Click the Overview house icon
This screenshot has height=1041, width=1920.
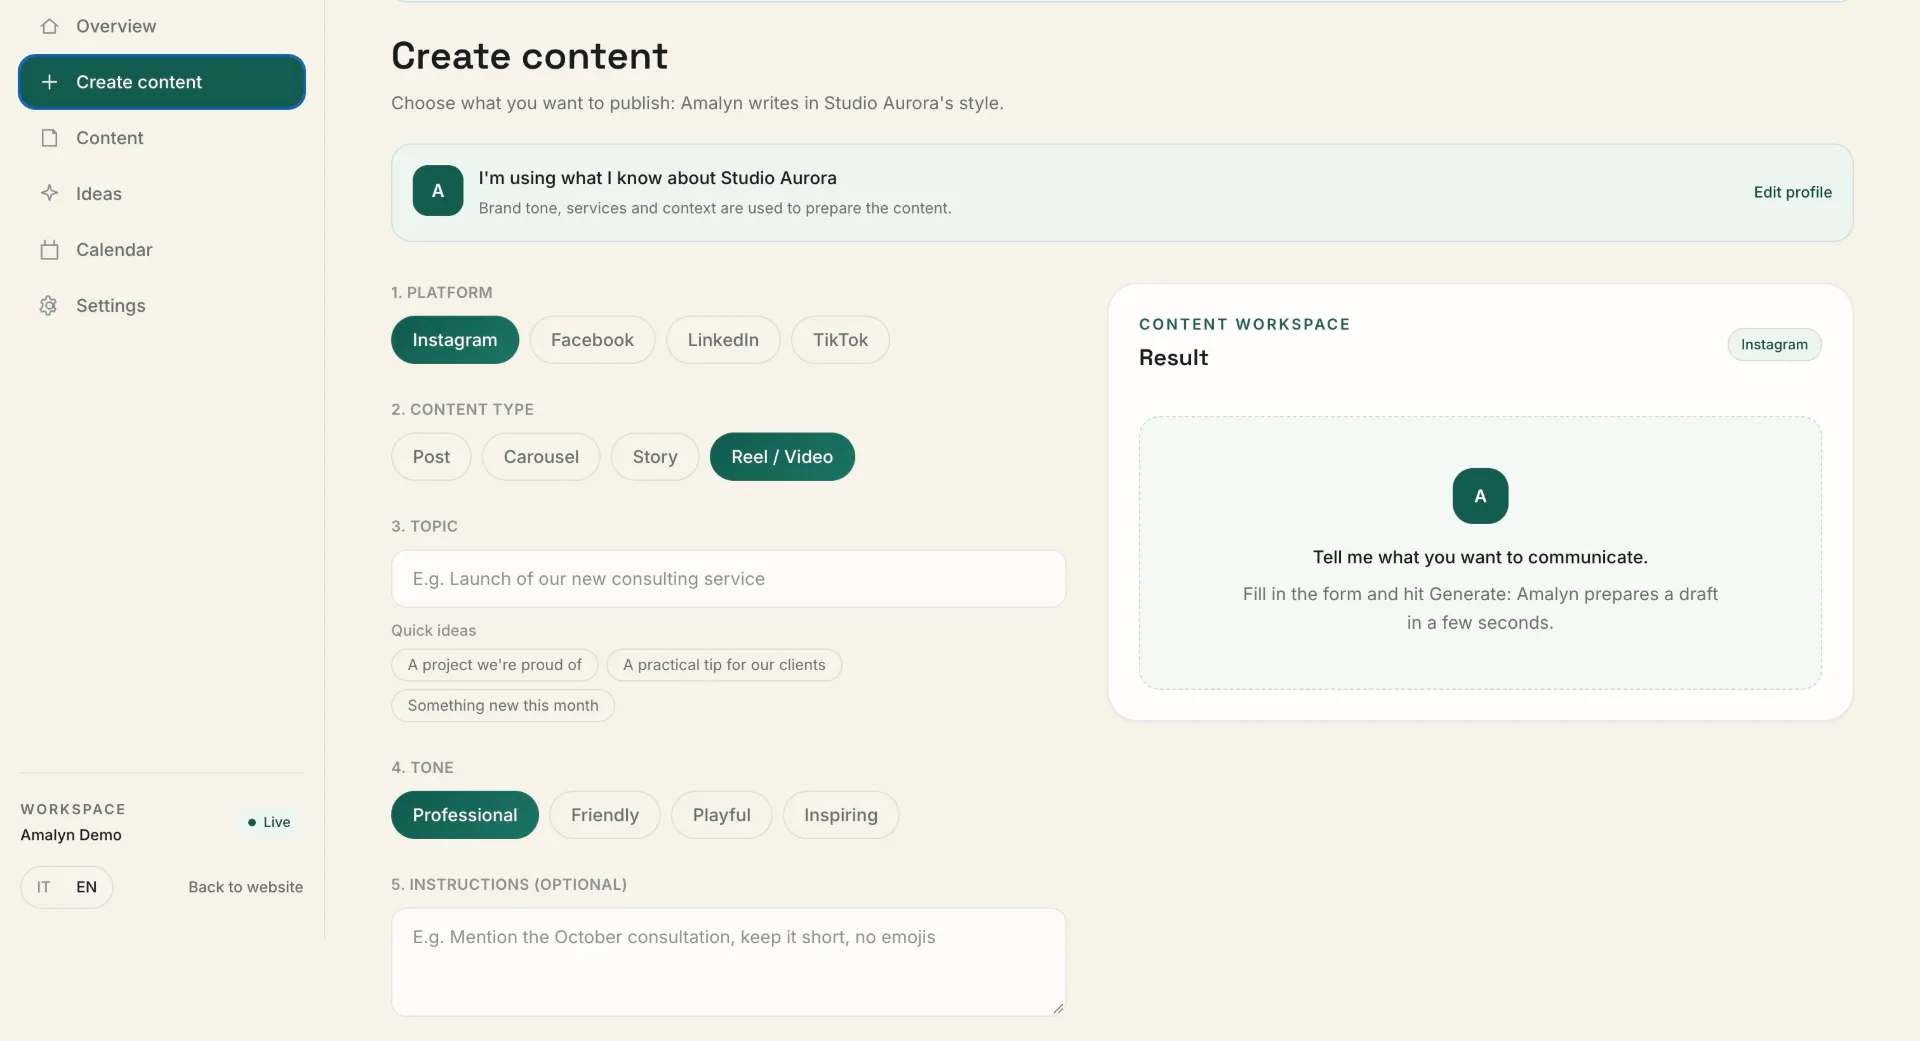[x=49, y=26]
